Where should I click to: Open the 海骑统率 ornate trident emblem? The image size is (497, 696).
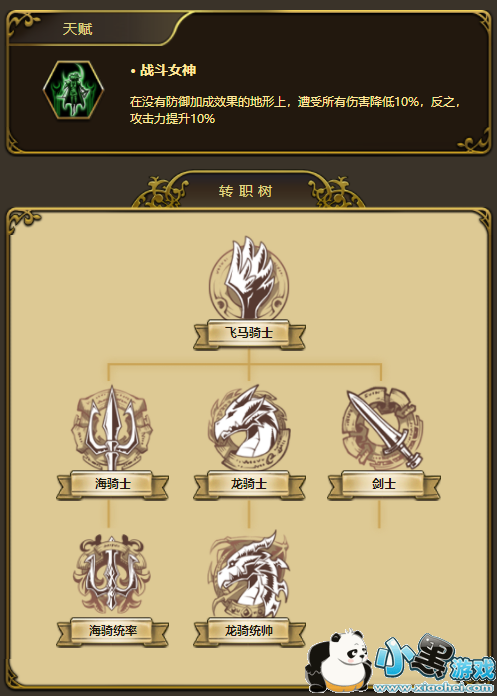112,575
